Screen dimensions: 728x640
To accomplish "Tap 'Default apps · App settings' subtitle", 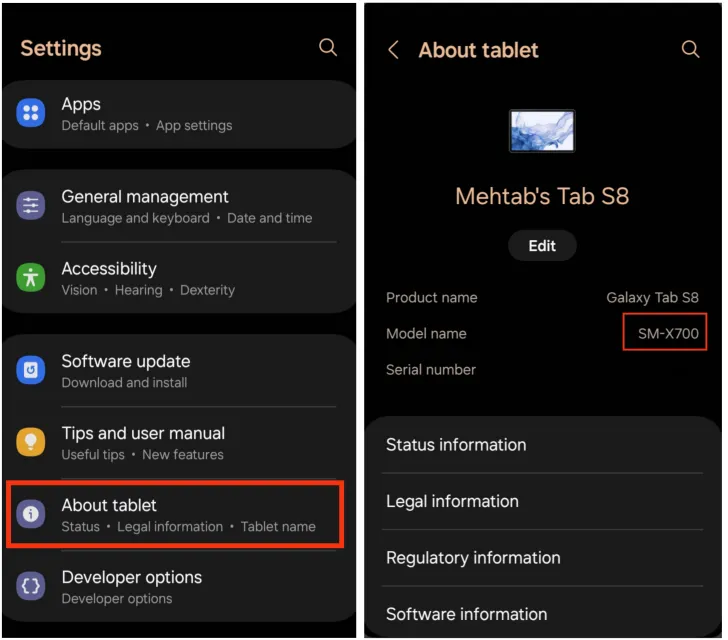I will coord(147,125).
